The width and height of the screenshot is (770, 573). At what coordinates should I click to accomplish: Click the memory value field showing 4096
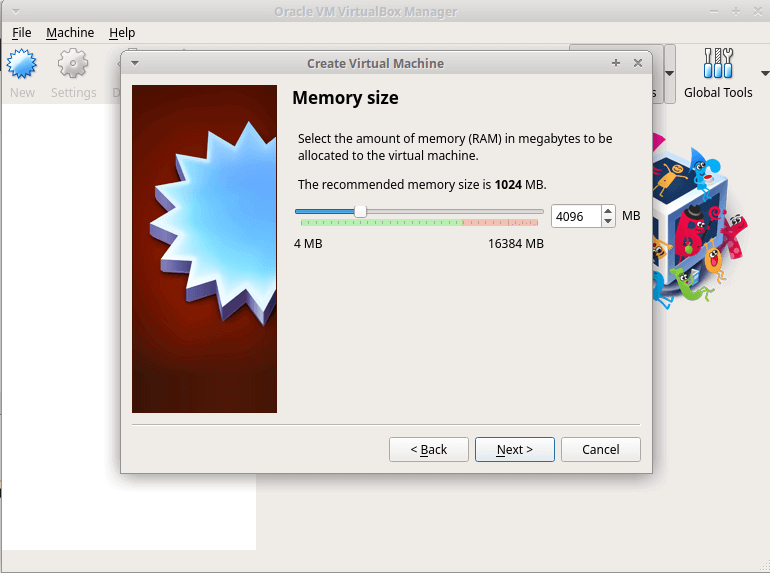(x=576, y=216)
